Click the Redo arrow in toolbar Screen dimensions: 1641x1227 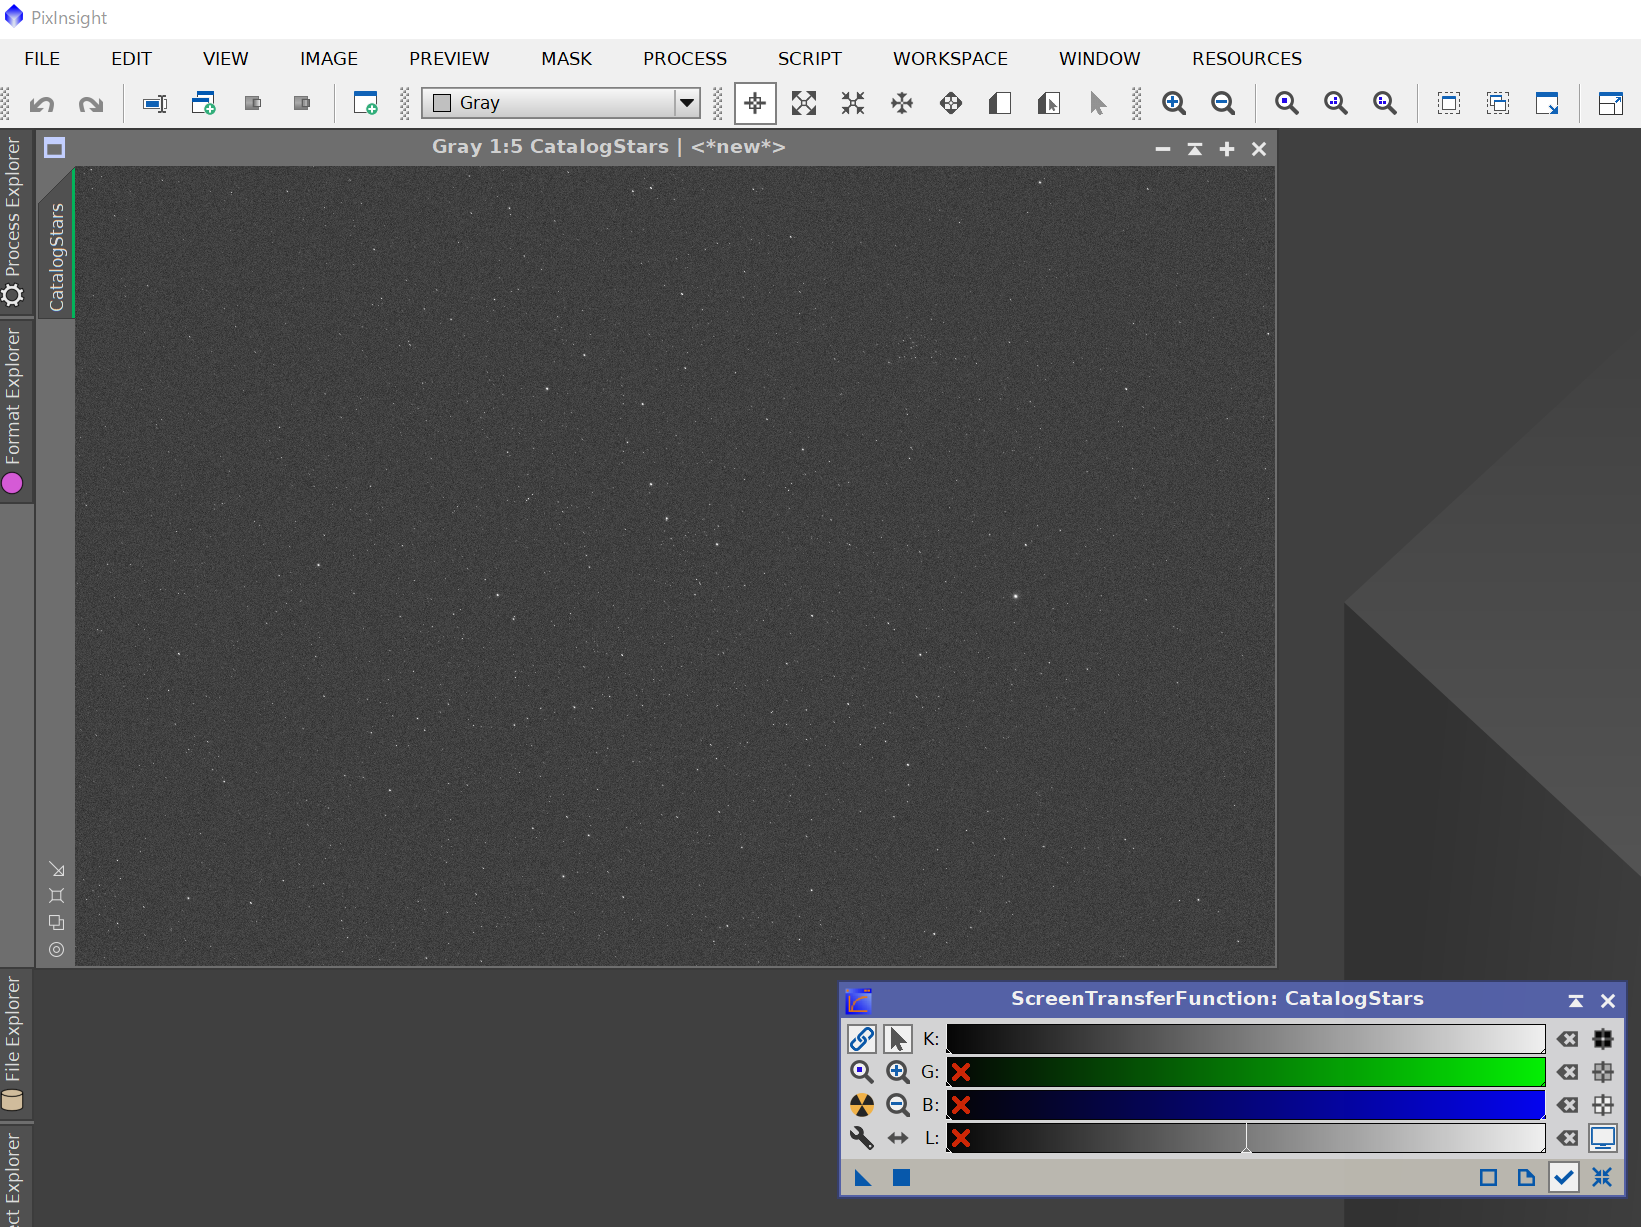[x=91, y=104]
